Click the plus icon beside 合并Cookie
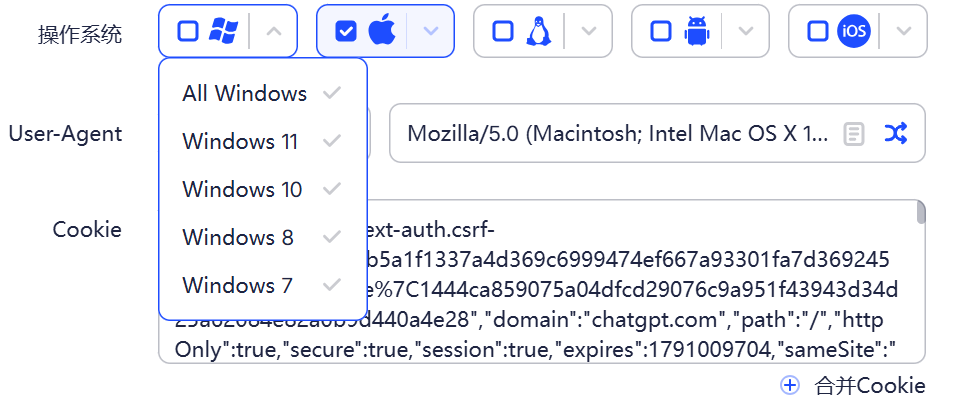The width and height of the screenshot is (966, 400). pyautogui.click(x=790, y=385)
